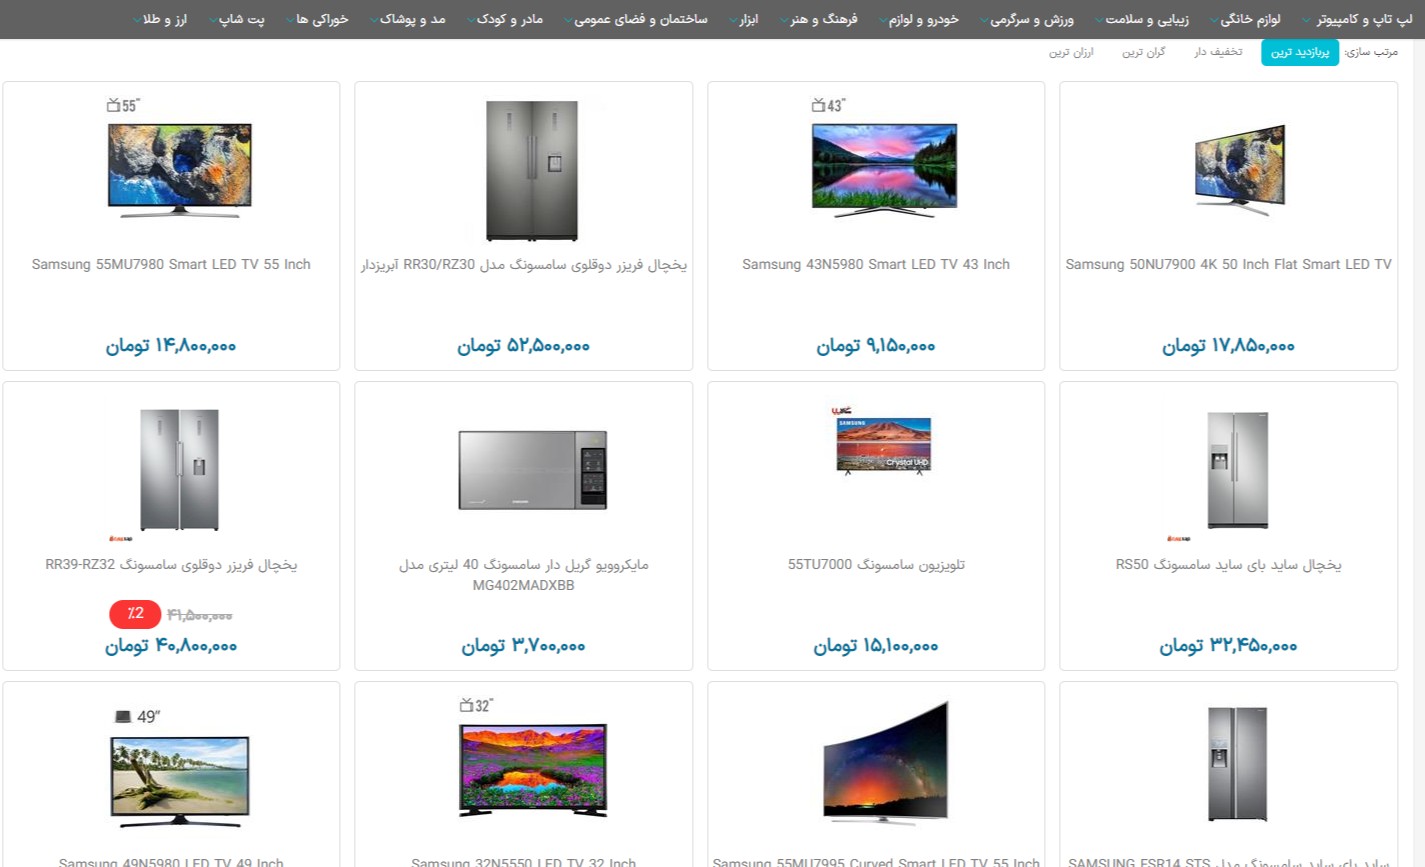Expand the زیبایی و سلامت category dropdown
The width and height of the screenshot is (1425, 867).
click(1141, 19)
